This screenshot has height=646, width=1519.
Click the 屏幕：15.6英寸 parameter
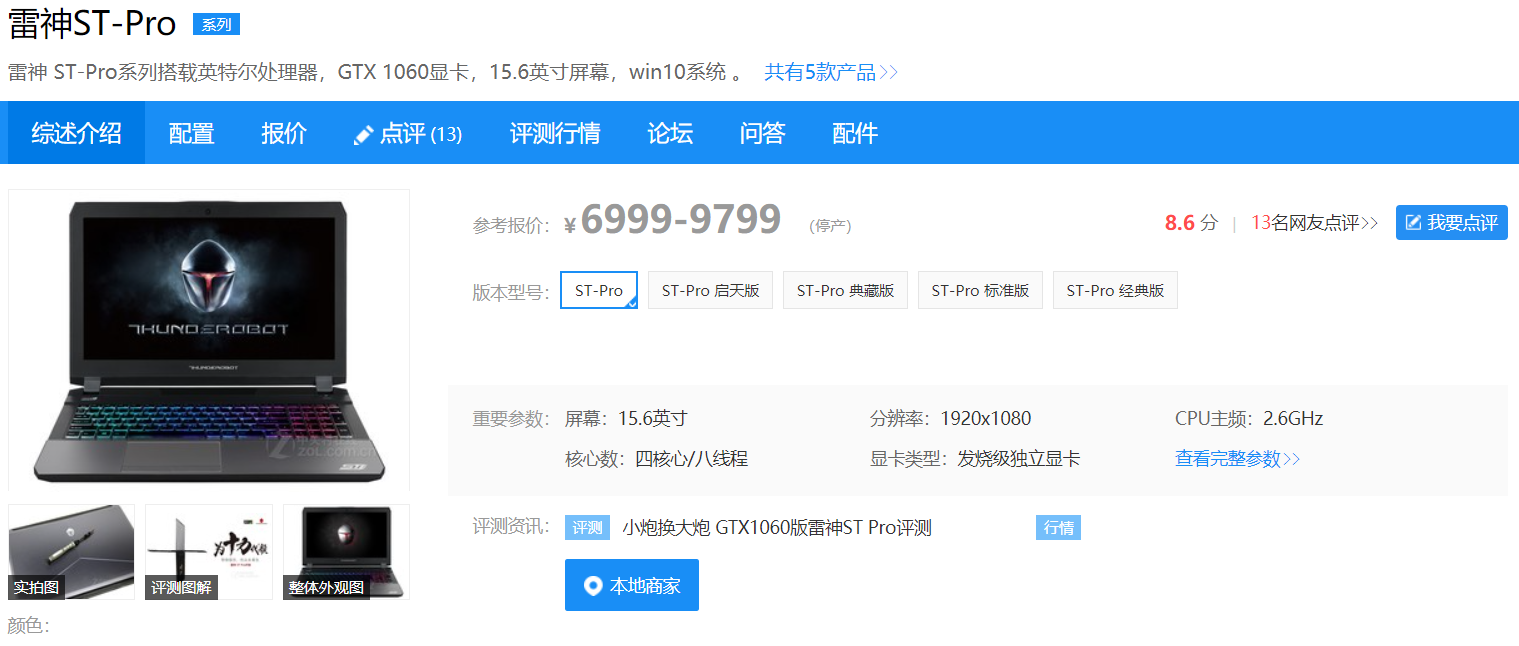tap(626, 419)
